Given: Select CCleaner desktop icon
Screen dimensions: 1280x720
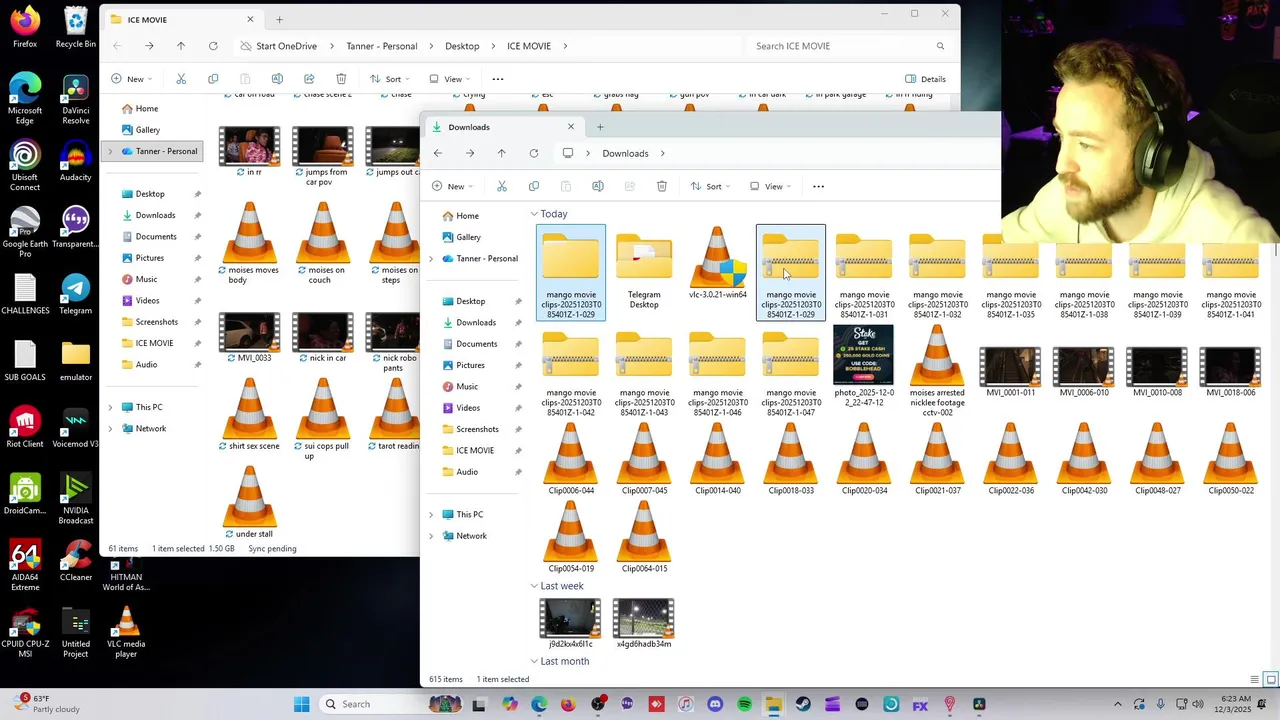Looking at the screenshot, I should tap(76, 560).
